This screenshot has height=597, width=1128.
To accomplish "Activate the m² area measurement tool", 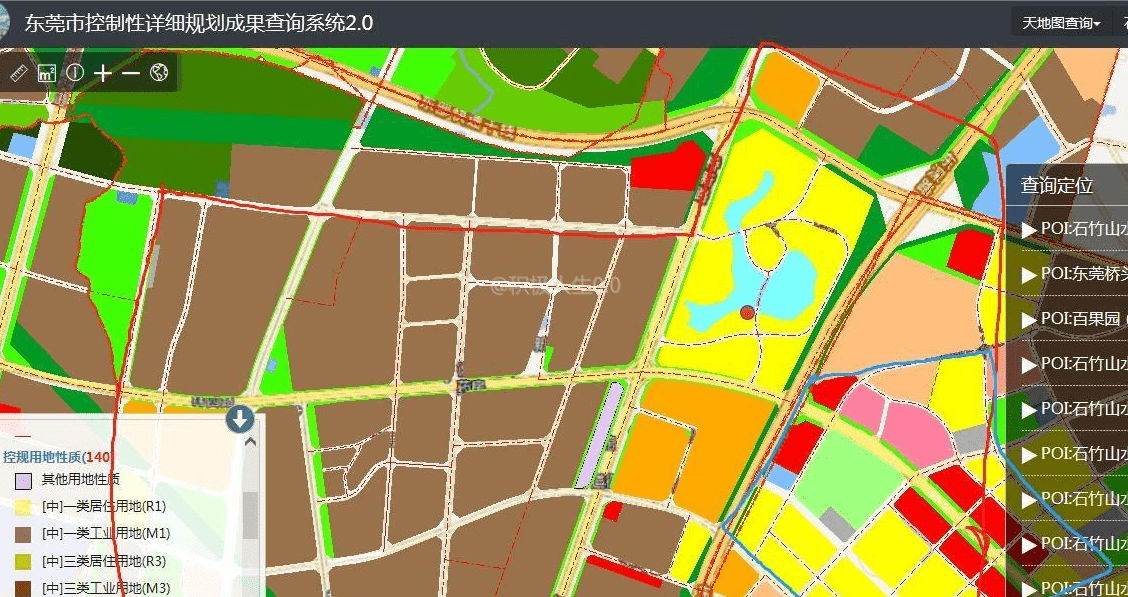I will click(46, 73).
